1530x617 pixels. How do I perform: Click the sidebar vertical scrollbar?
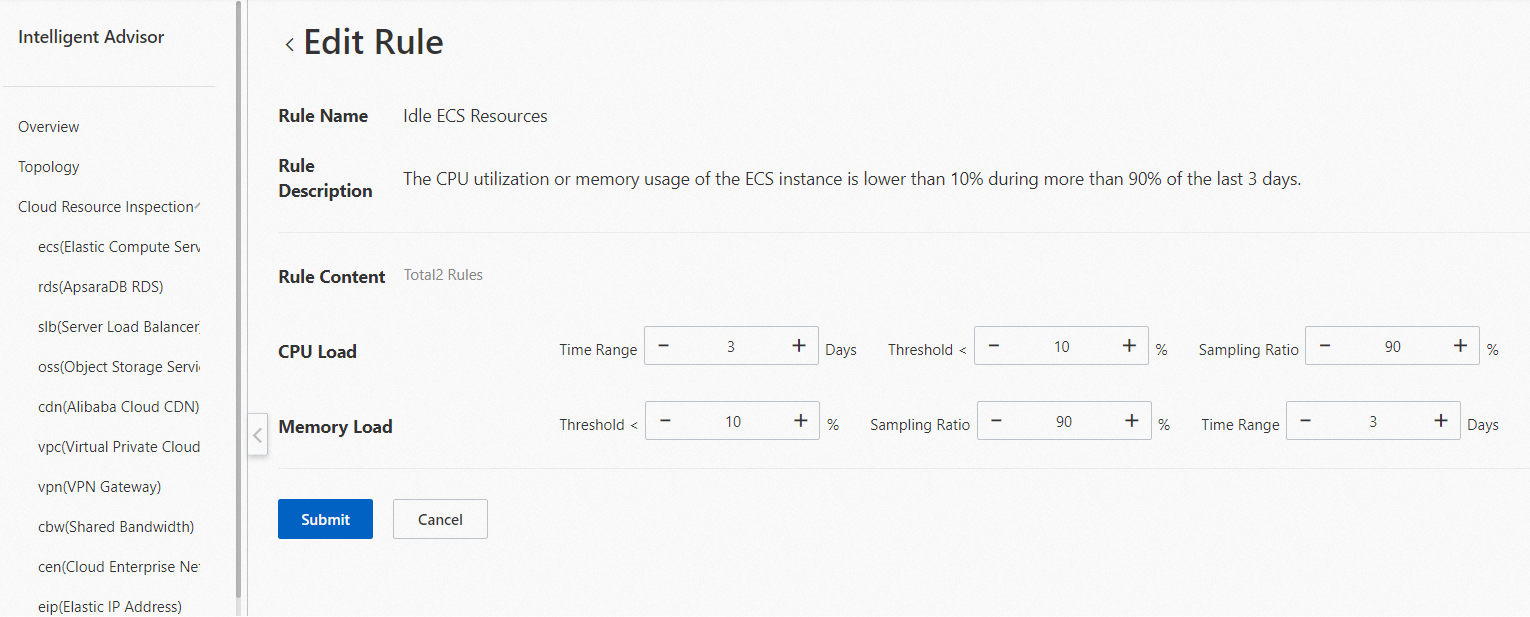pyautogui.click(x=238, y=300)
